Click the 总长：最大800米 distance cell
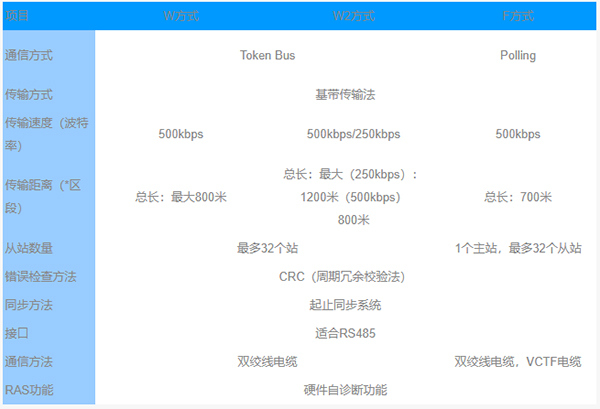This screenshot has width=600, height=409. point(181,197)
